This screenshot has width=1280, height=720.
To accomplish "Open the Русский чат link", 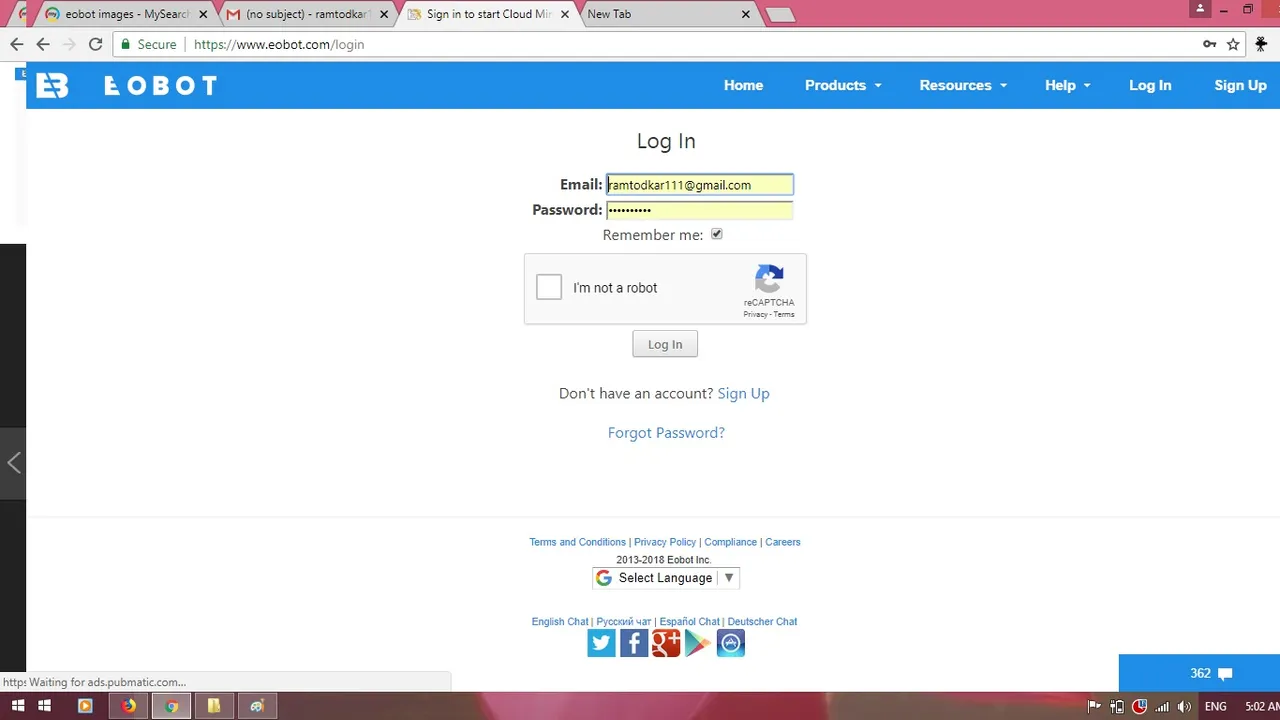I will coord(624,621).
